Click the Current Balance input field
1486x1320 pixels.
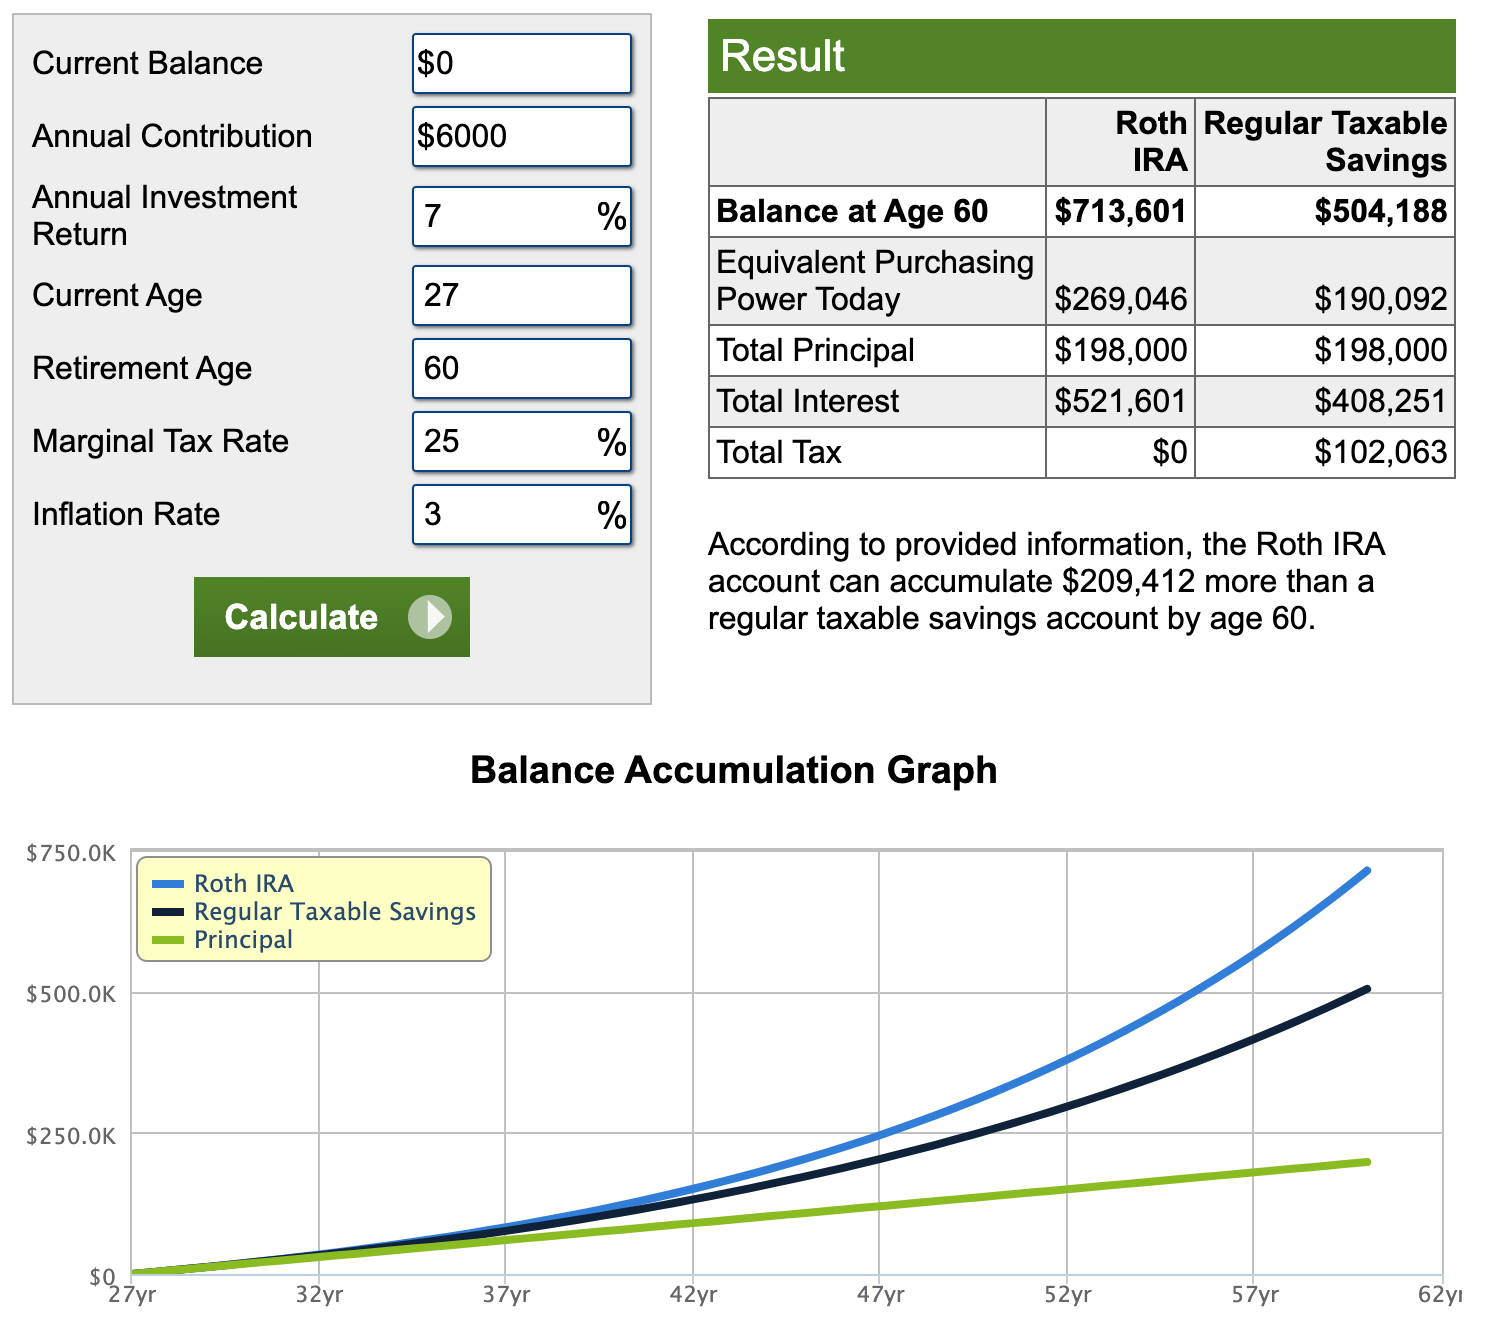click(522, 63)
